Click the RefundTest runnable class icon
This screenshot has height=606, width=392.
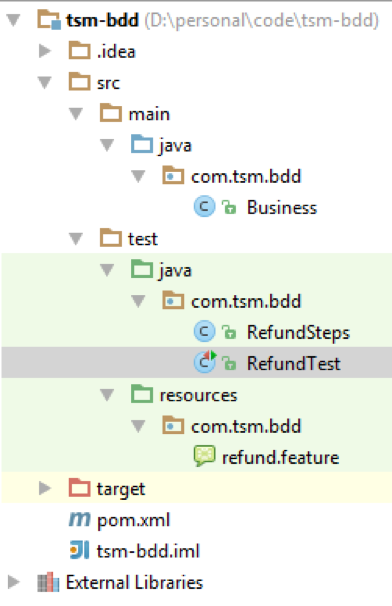(x=205, y=362)
